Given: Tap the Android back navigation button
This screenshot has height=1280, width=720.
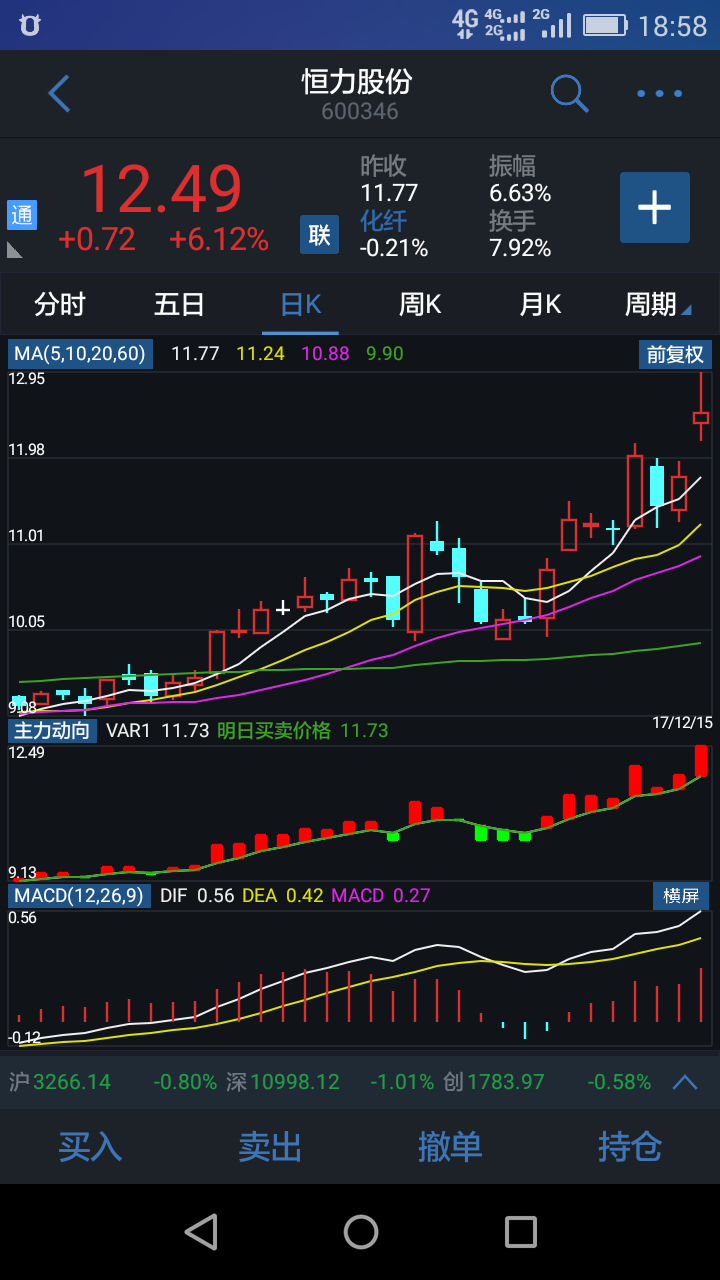Looking at the screenshot, I should [201, 1231].
